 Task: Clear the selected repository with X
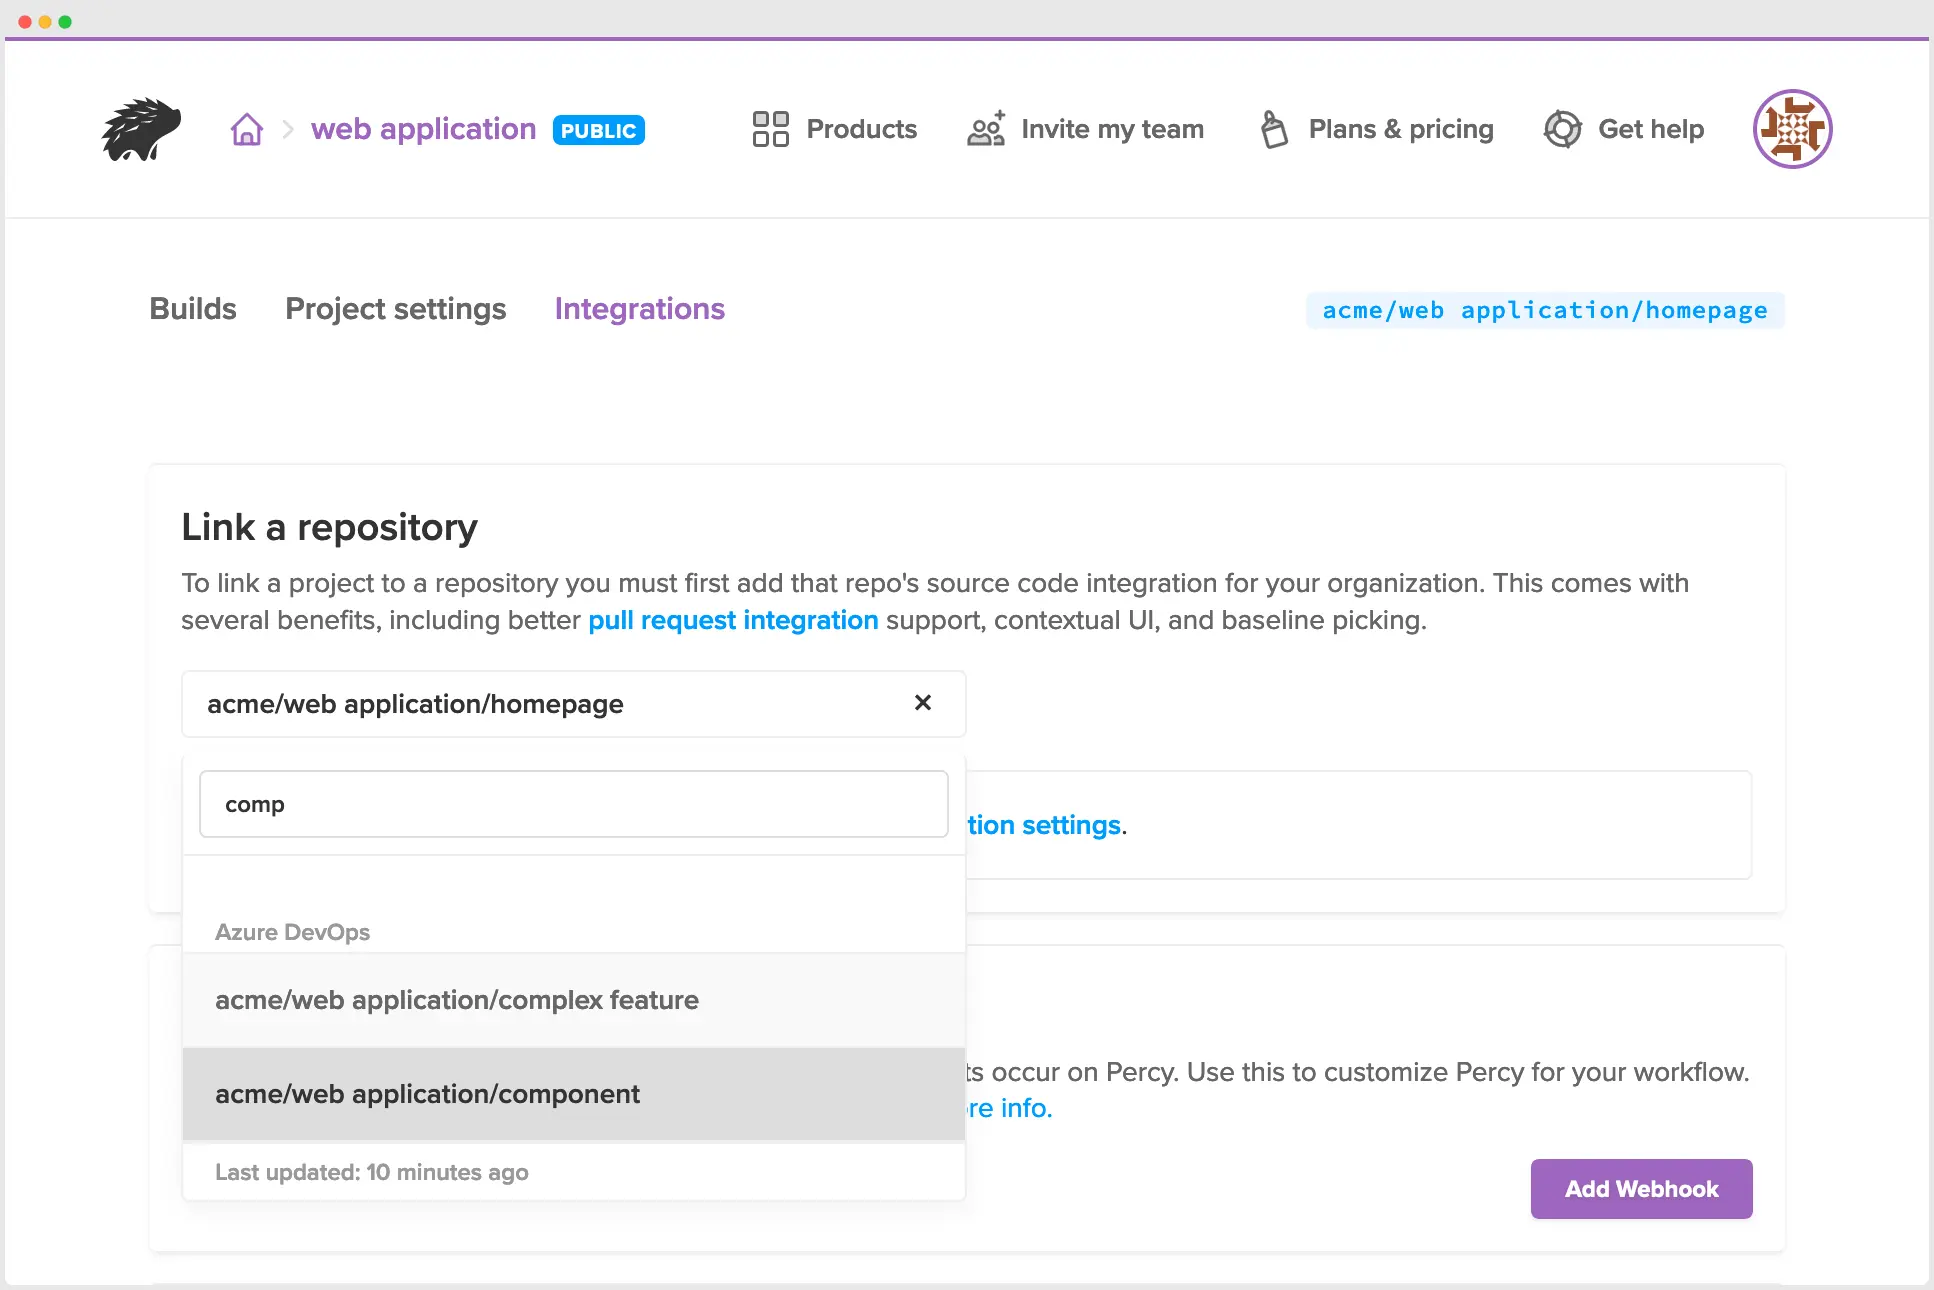coord(923,703)
